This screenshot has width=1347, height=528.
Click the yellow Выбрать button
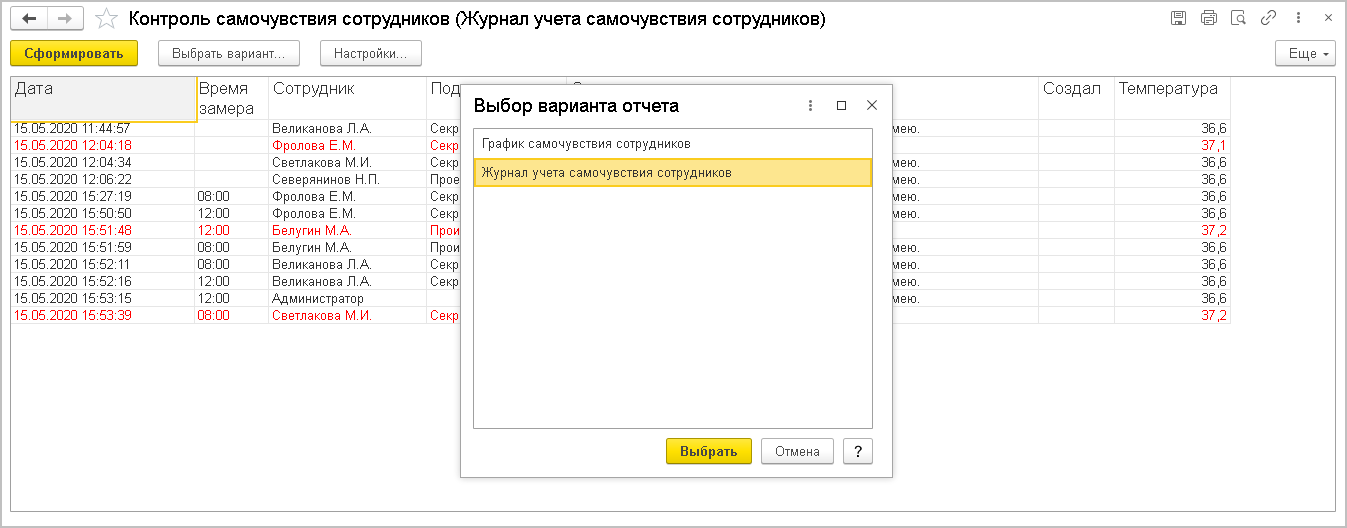pos(708,451)
